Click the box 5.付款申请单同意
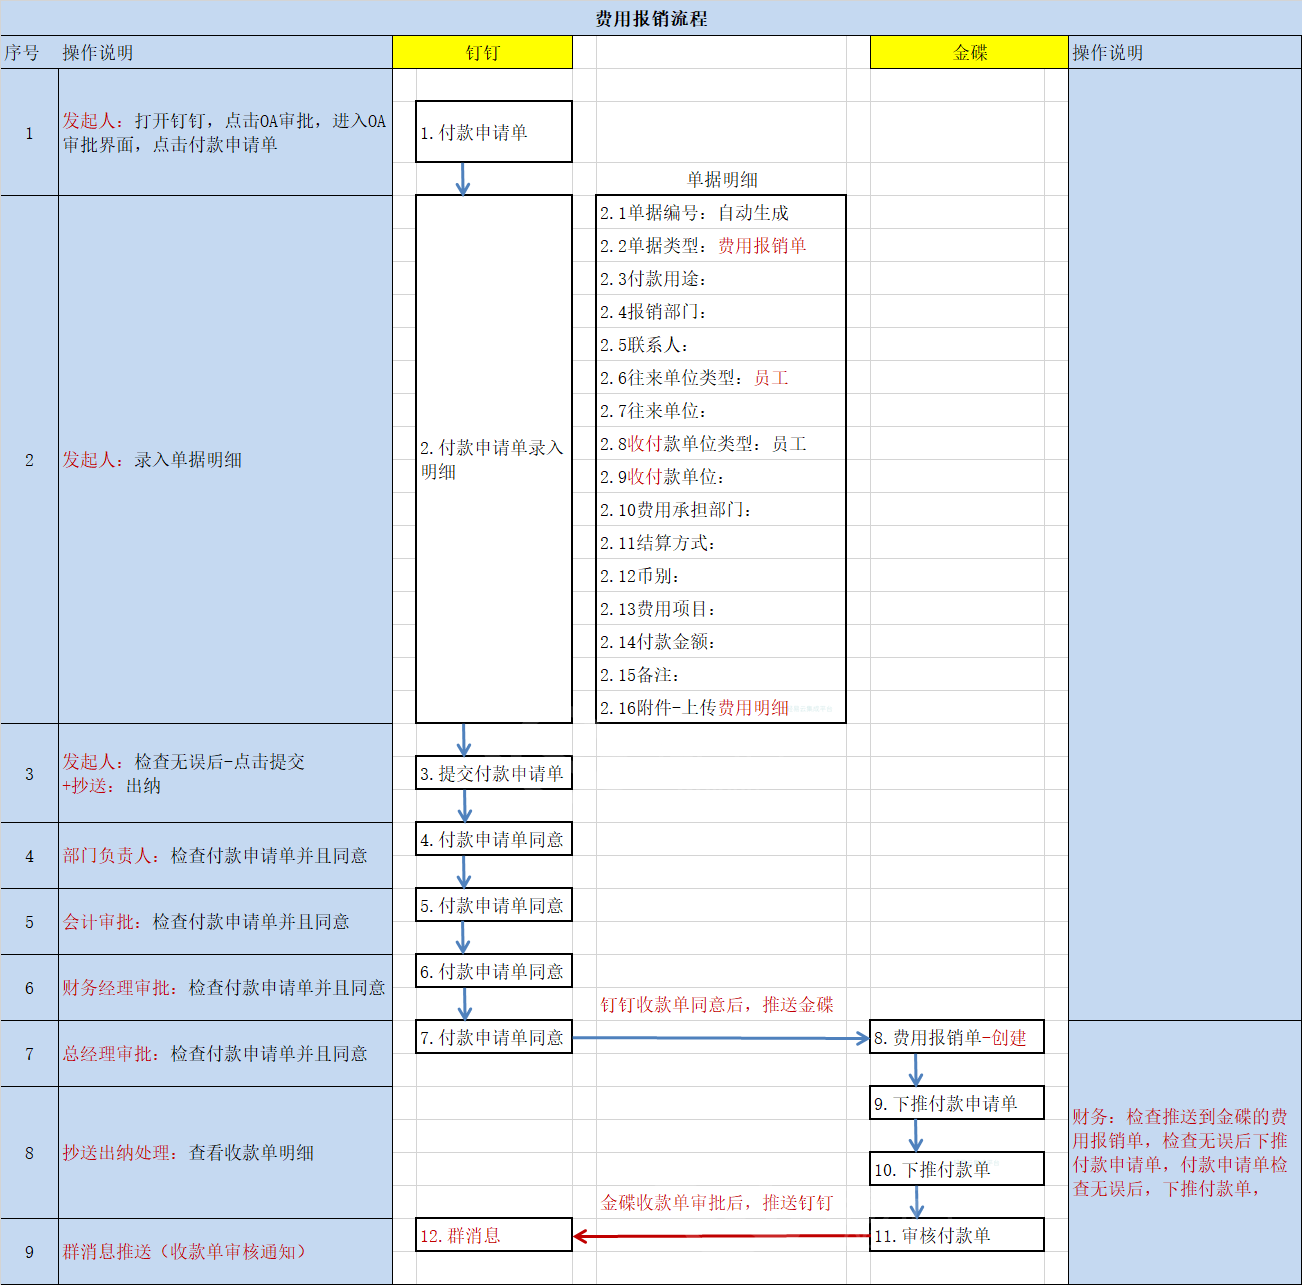The height and width of the screenshot is (1285, 1302). click(494, 905)
